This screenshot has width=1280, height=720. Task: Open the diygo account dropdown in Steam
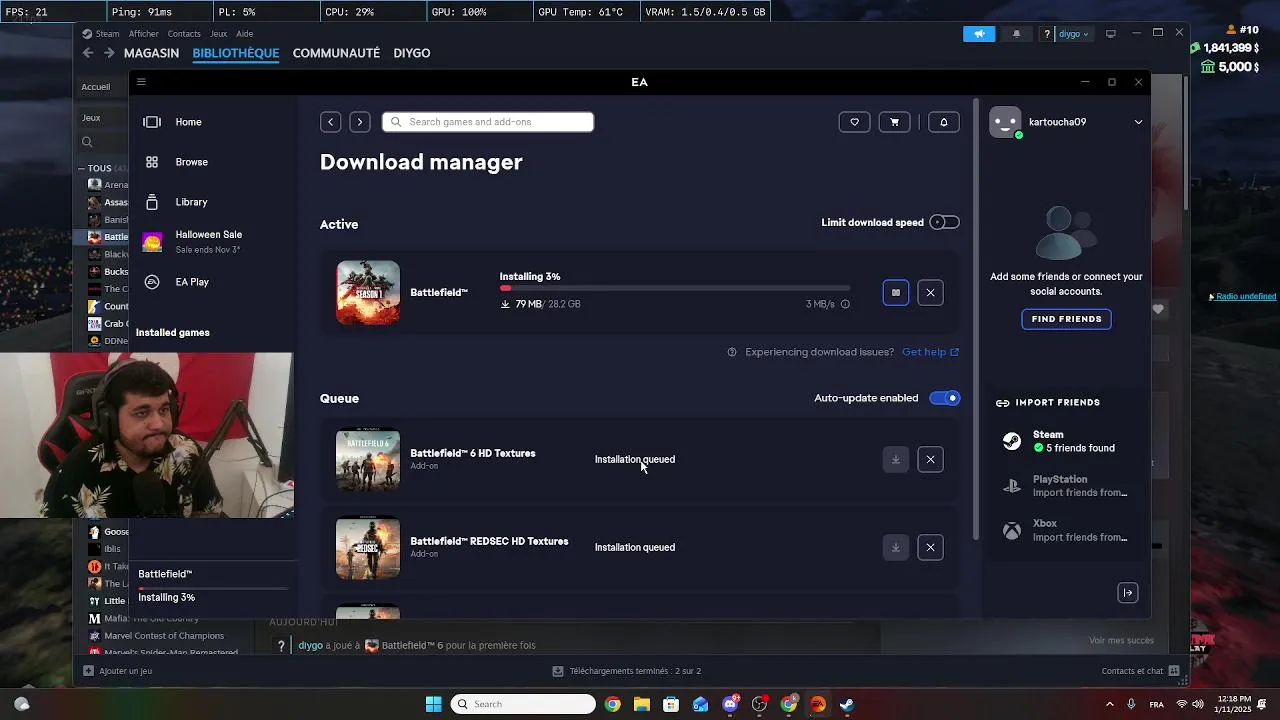click(x=1074, y=34)
